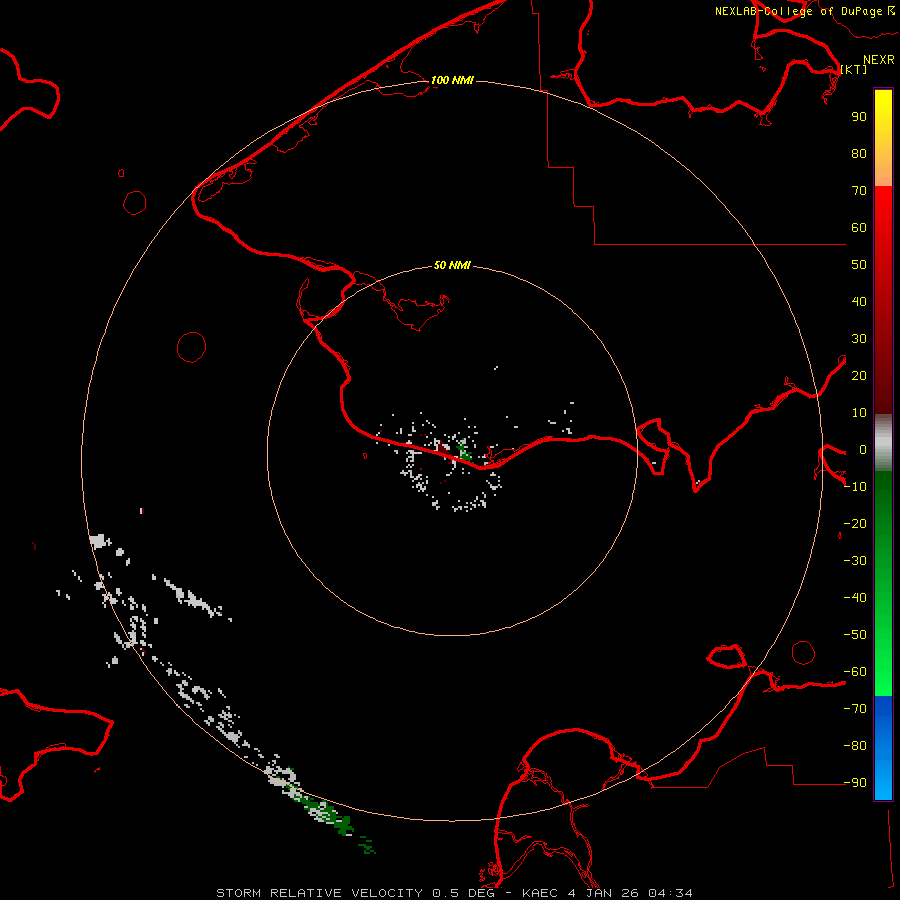The image size is (900, 900).
Task: Click the '100 NMI' range ring label
Action: pyautogui.click(x=452, y=80)
